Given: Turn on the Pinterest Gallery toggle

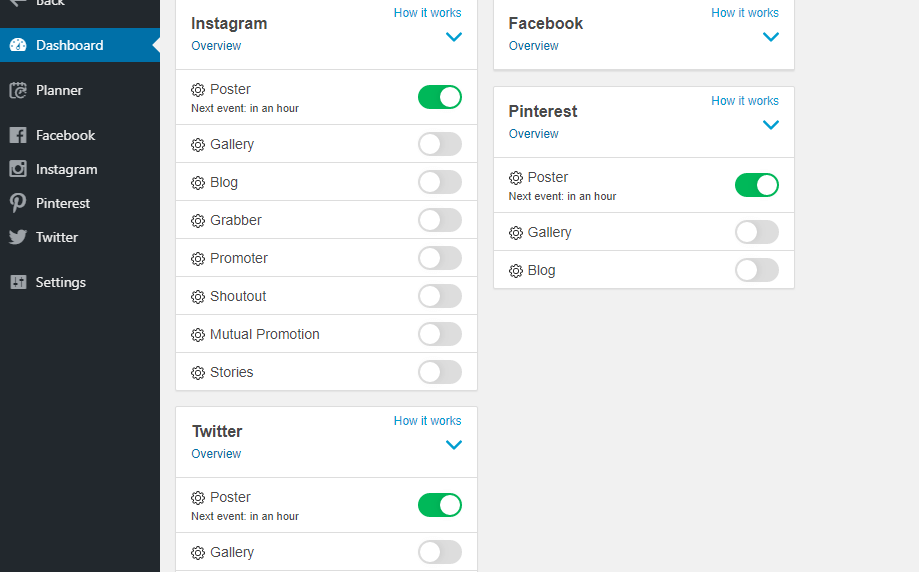Looking at the screenshot, I should [x=757, y=232].
